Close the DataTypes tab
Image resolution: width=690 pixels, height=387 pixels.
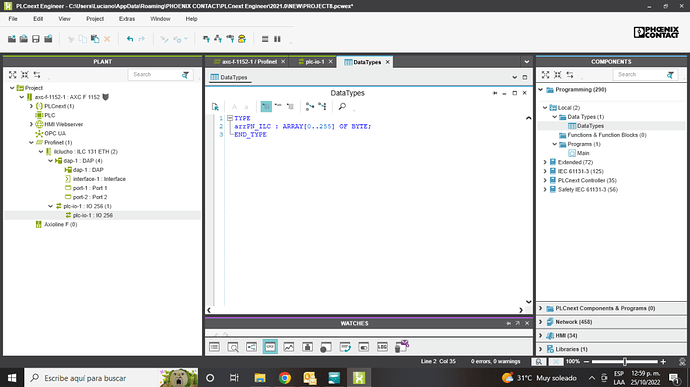[x=388, y=62]
